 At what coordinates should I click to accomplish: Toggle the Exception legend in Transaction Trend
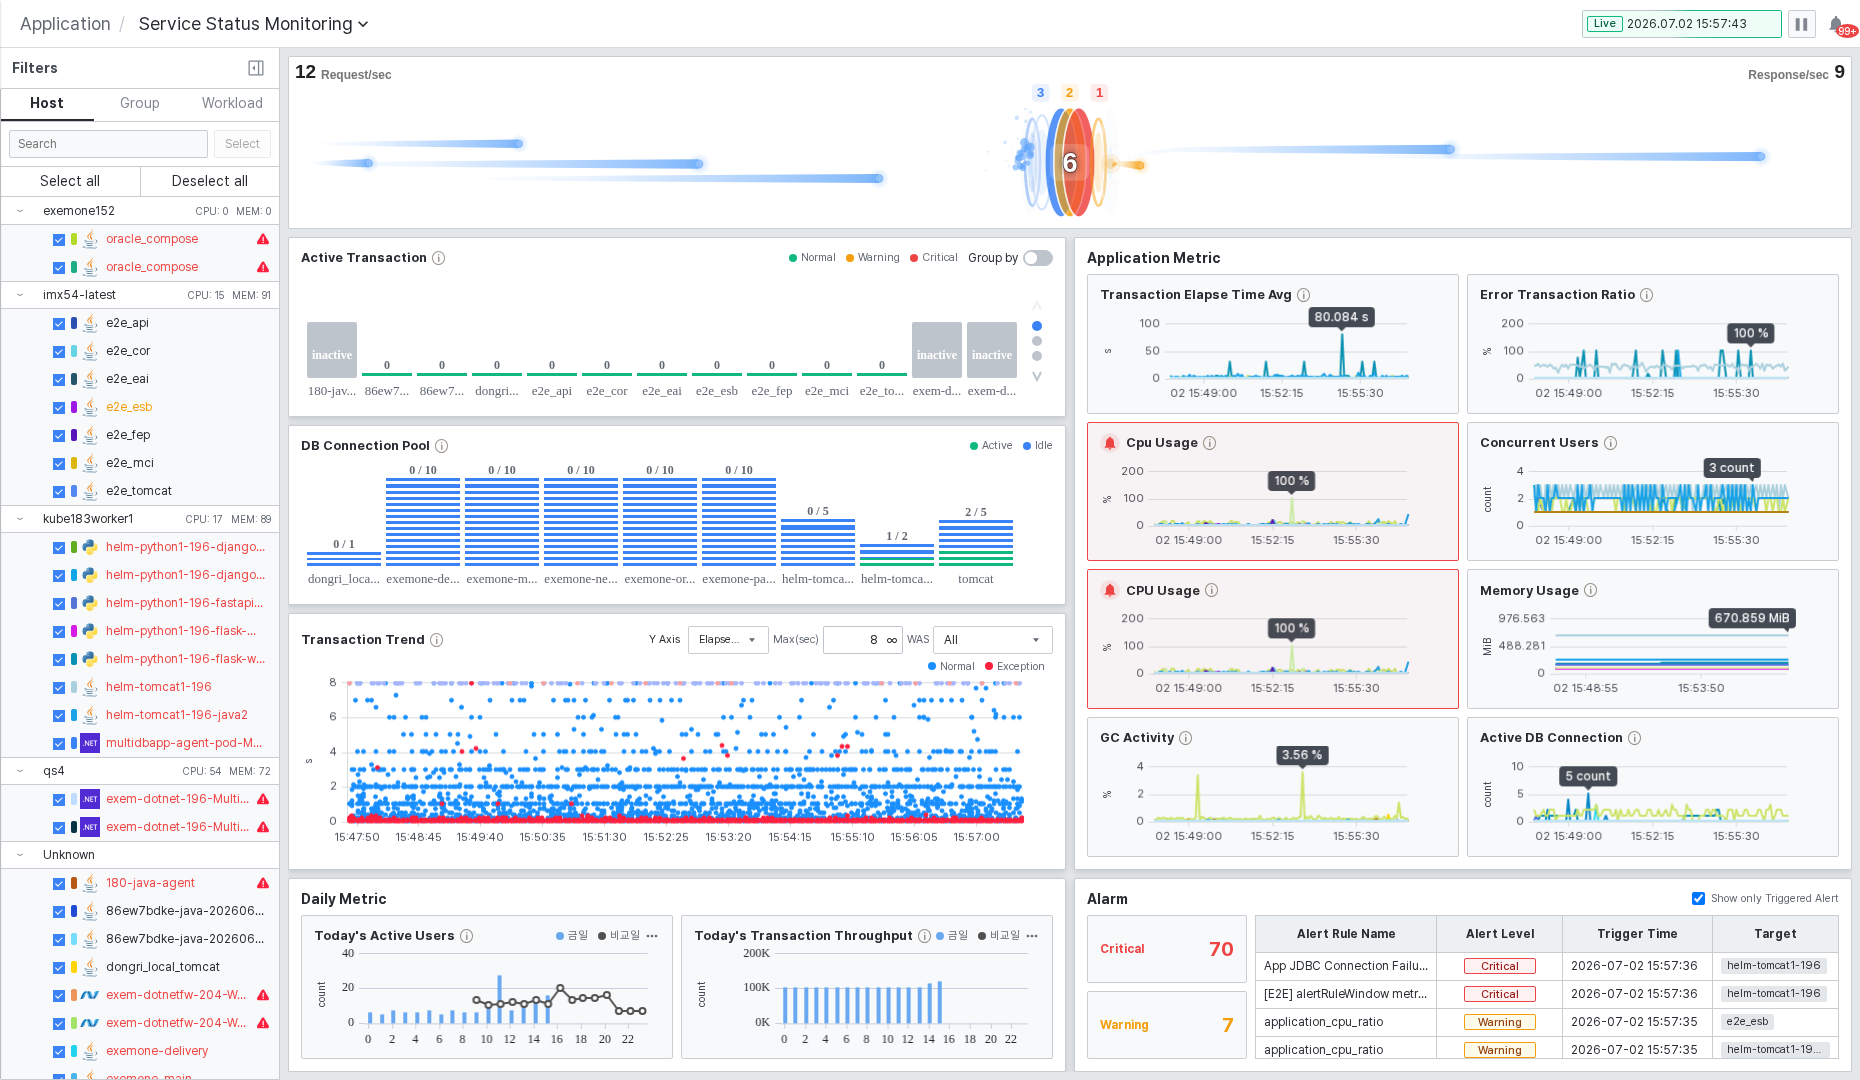(1014, 667)
